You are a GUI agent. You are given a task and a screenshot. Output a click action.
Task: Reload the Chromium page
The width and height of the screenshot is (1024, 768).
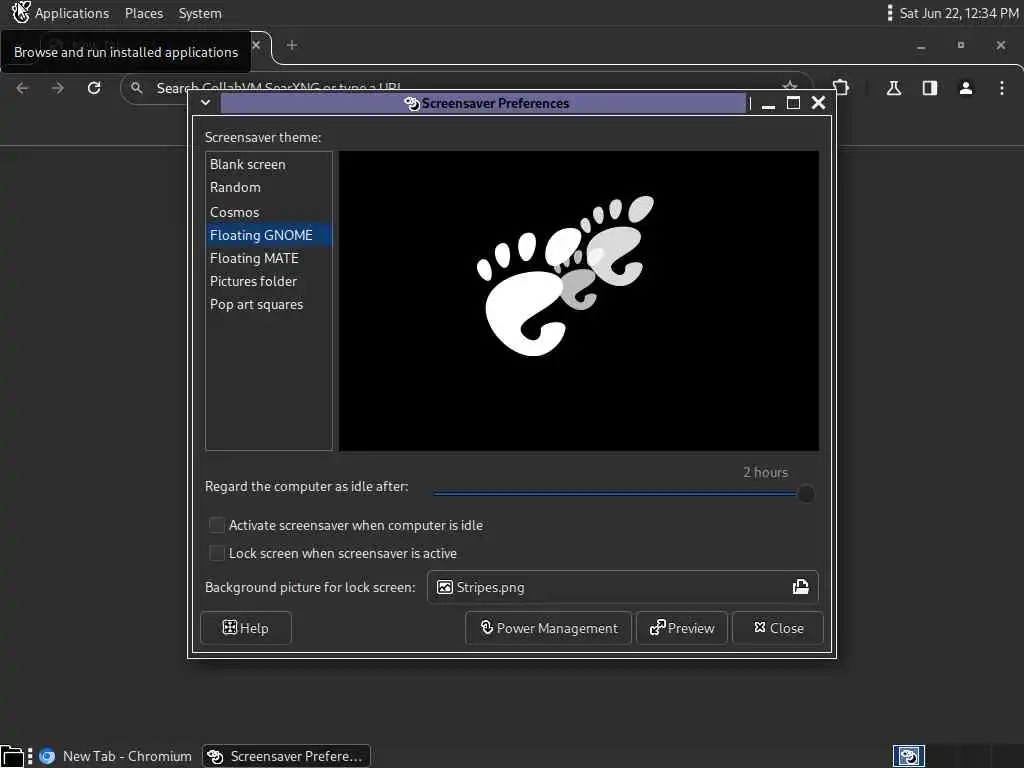click(94, 88)
